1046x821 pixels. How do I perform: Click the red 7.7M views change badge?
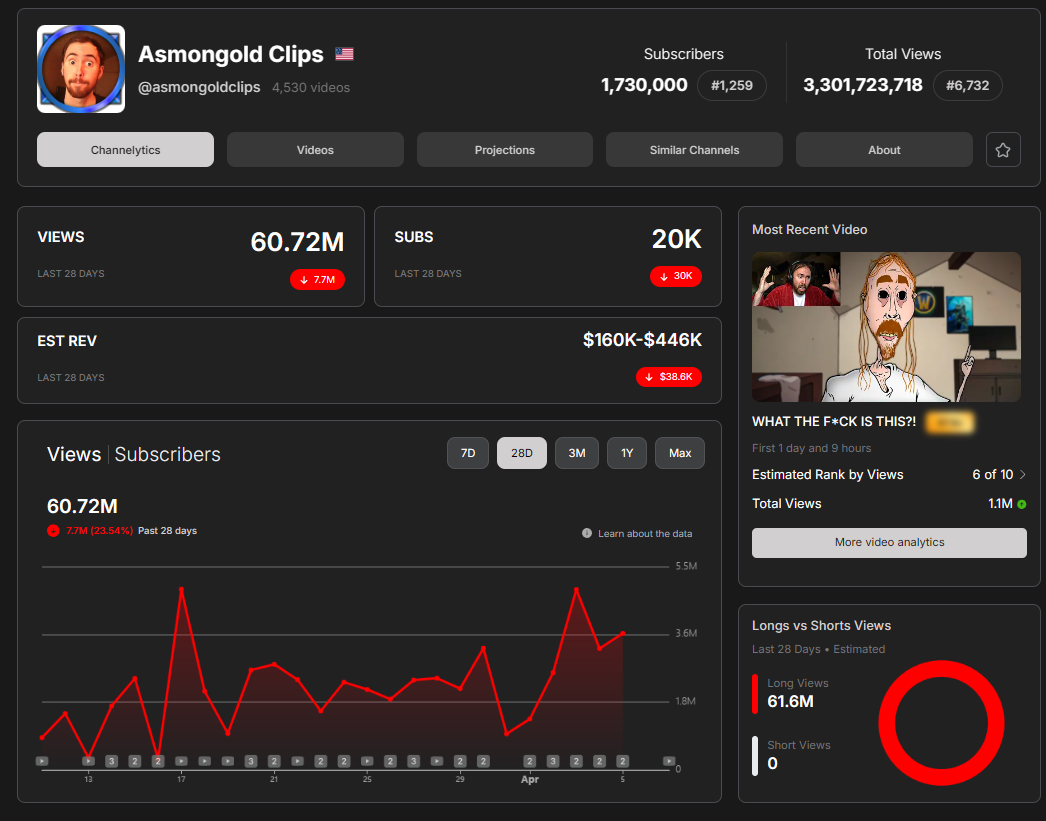pyautogui.click(x=318, y=280)
